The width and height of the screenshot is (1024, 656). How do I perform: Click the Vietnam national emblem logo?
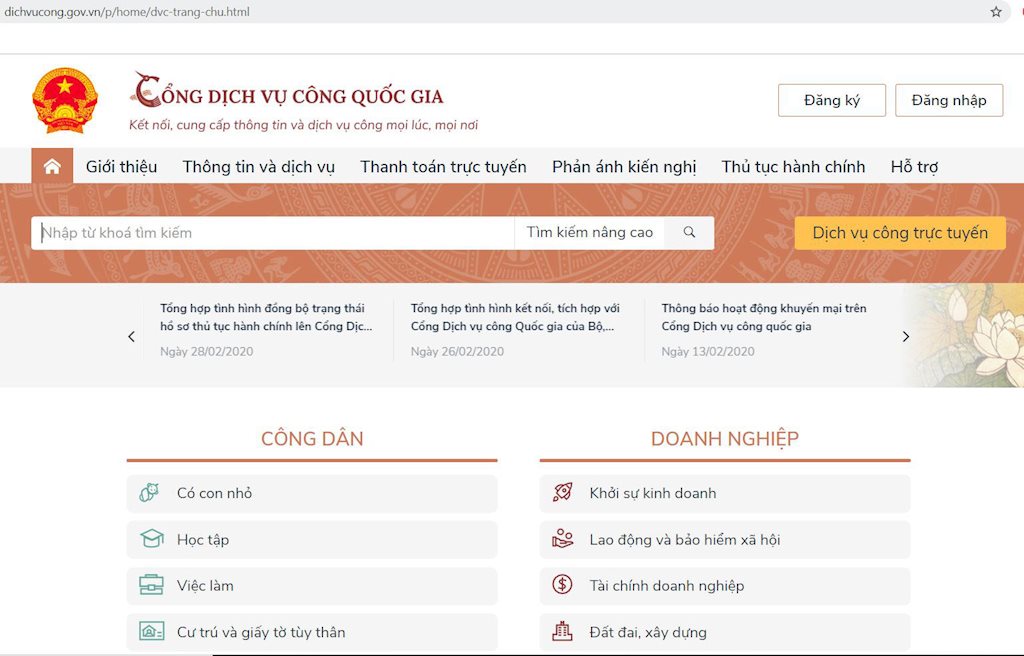[65, 101]
